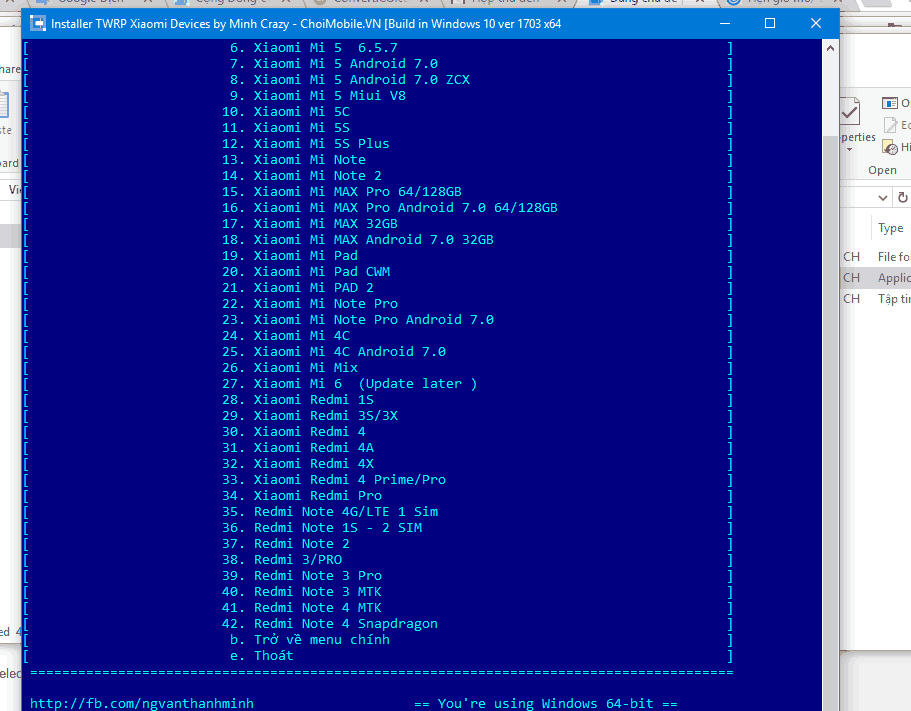Click the line '9. Xiaomi Mi 5 Miui V8'

pos(318,96)
